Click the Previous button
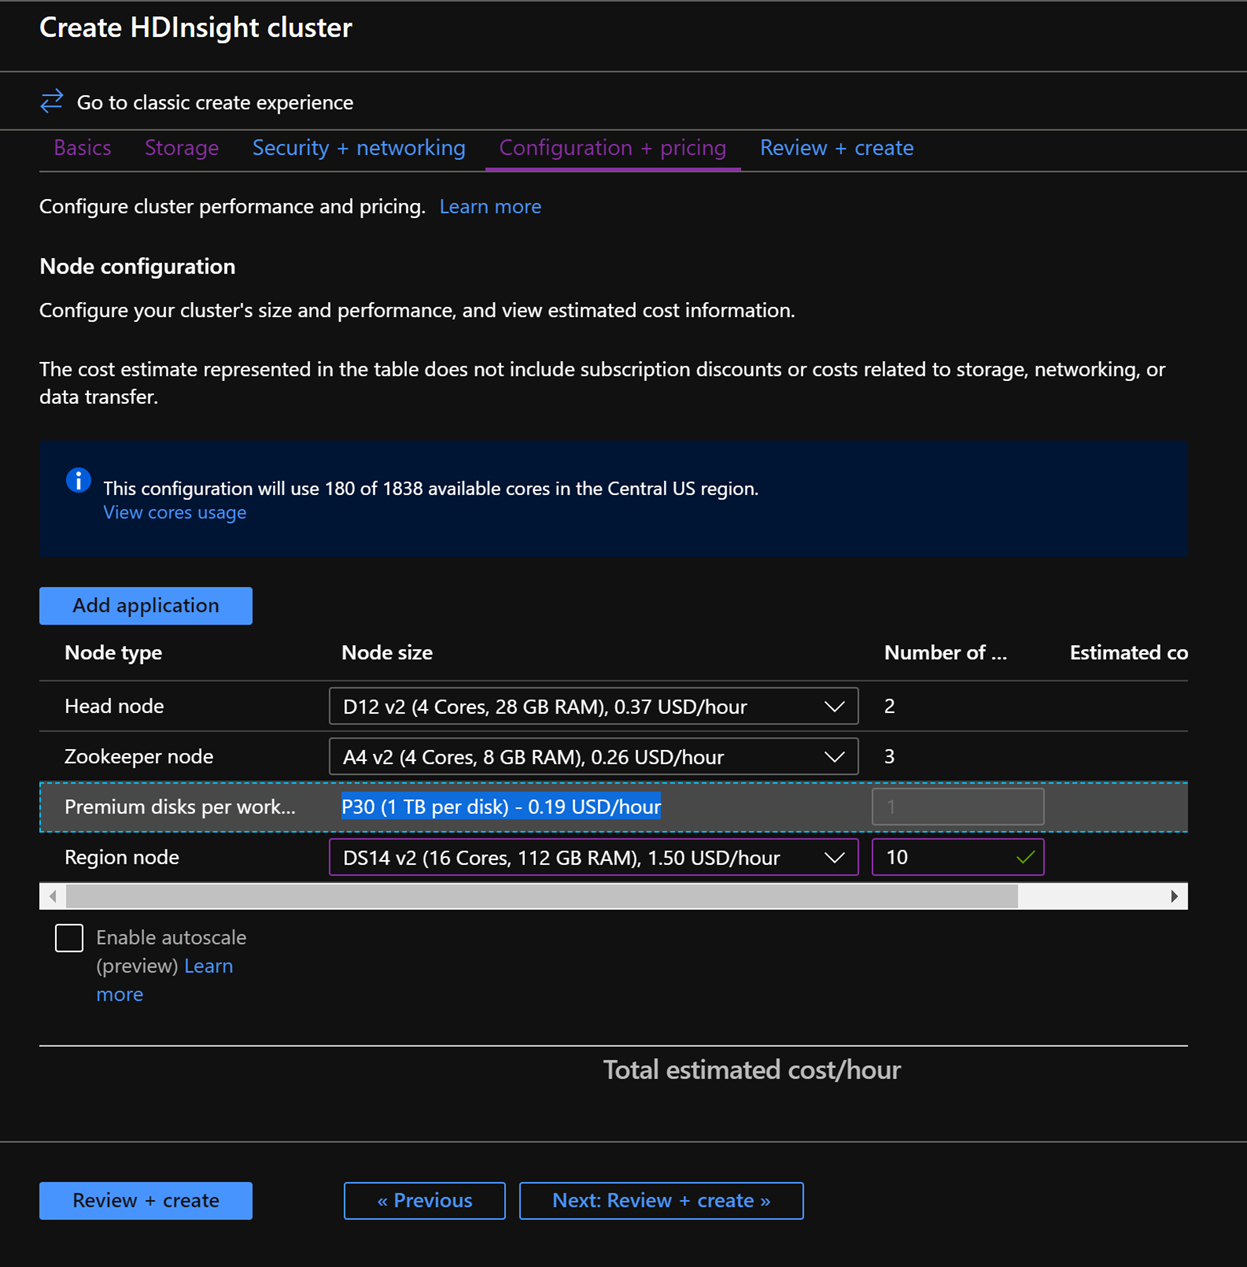Screen dimensions: 1247x1267 (424, 1200)
